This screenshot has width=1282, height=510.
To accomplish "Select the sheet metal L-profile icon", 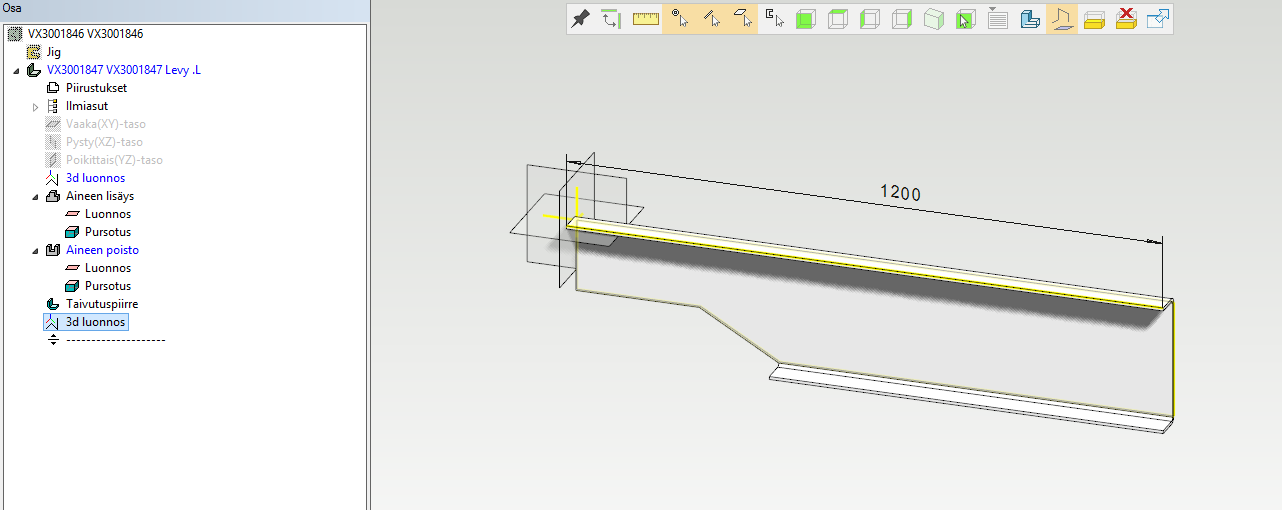I will coord(1030,19).
